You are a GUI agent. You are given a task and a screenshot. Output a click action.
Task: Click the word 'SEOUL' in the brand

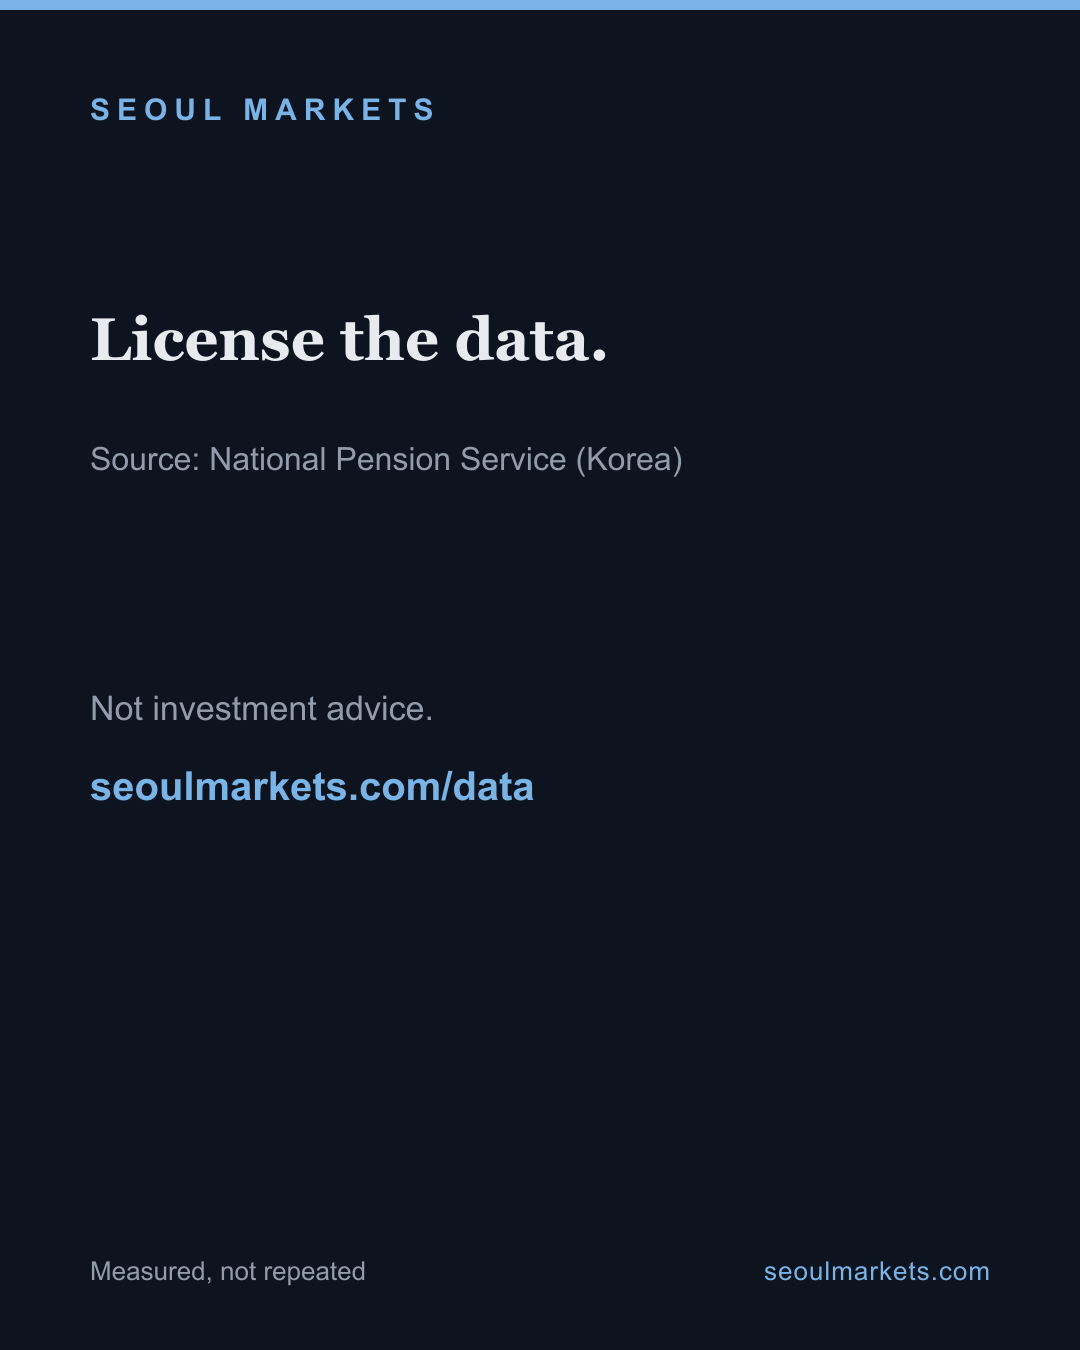tap(156, 109)
